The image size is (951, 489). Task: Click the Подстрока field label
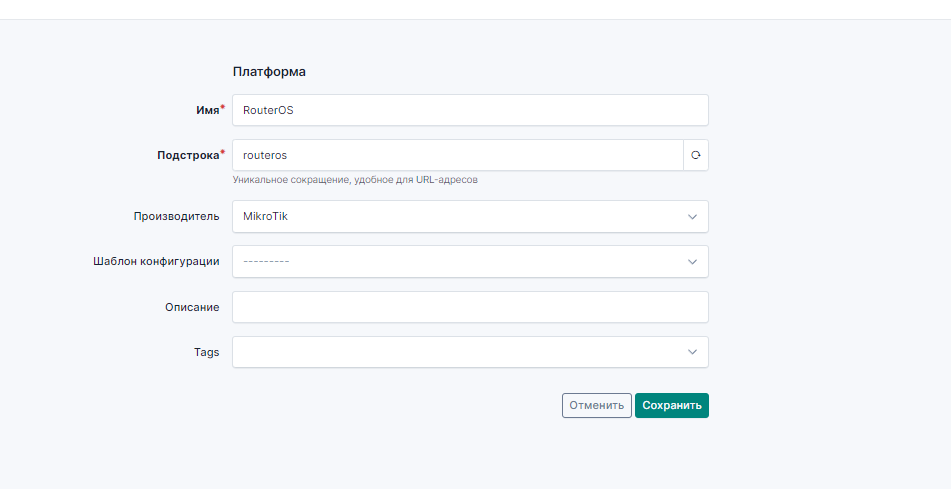pyautogui.click(x=188, y=155)
